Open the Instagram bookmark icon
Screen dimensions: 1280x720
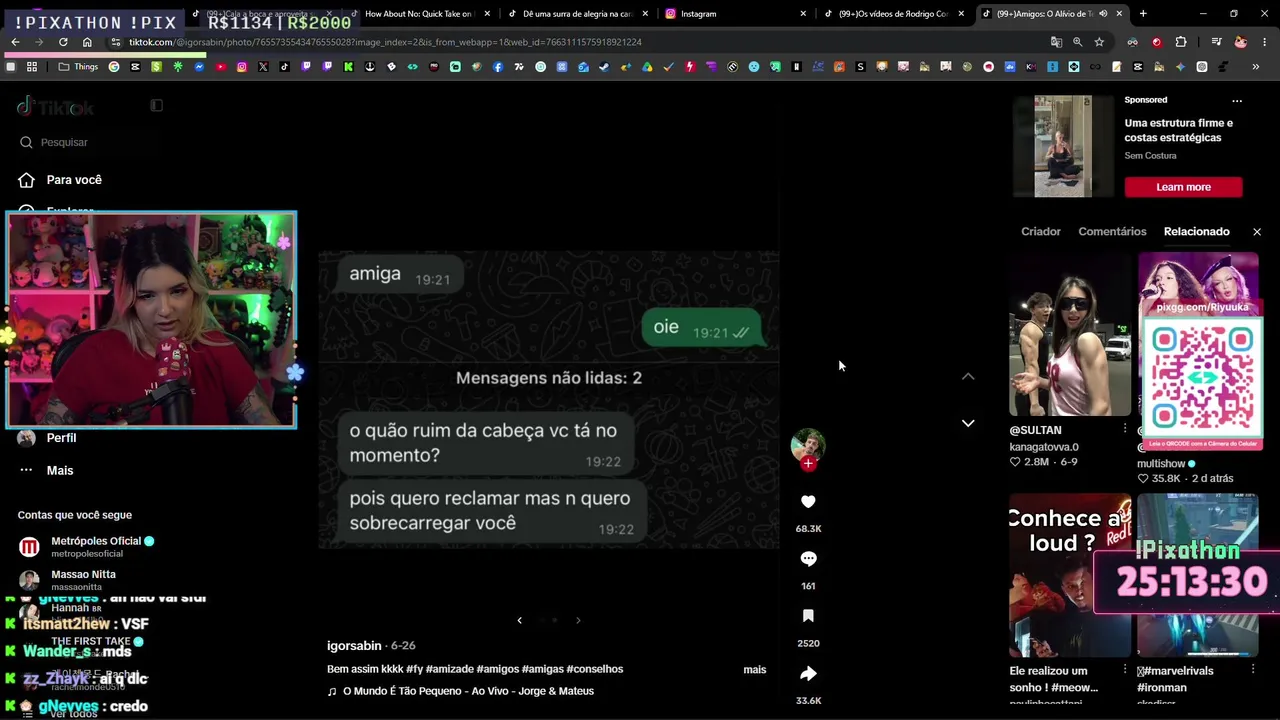pos(241,67)
